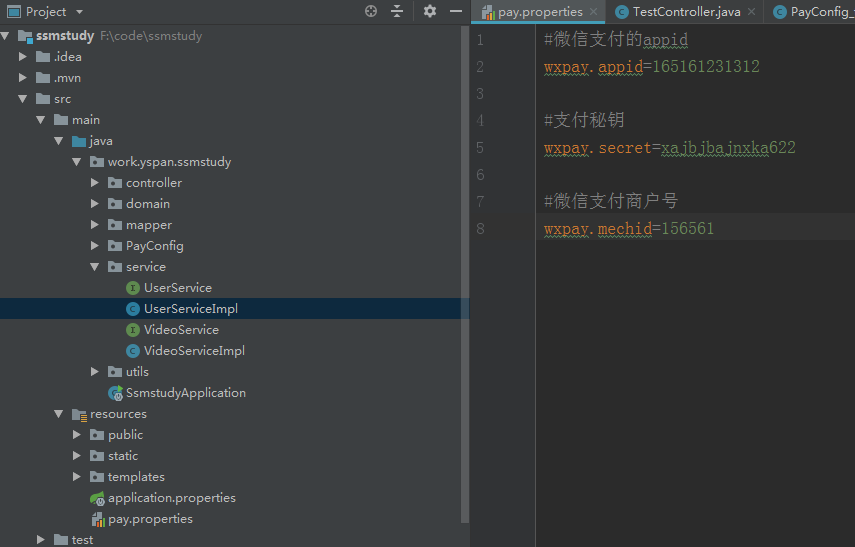Click the Project panel title label

pyautogui.click(x=46, y=12)
